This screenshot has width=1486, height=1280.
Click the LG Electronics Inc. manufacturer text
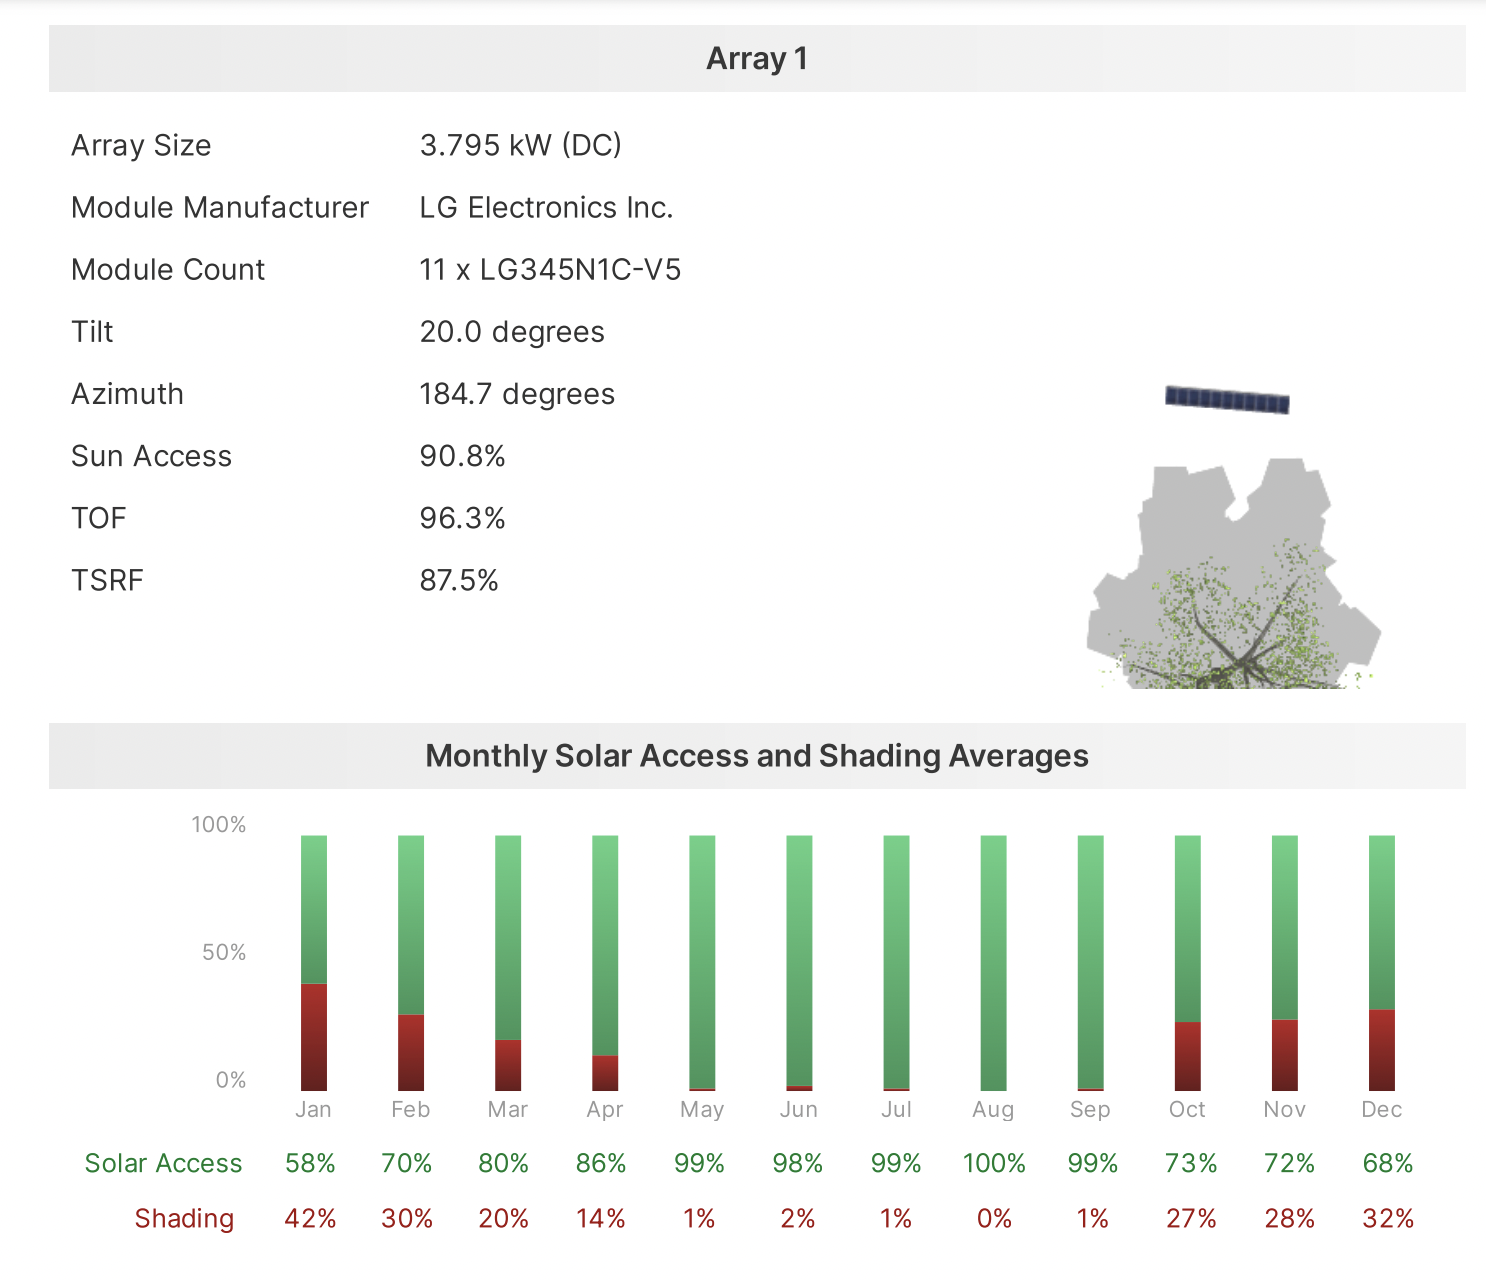tap(546, 208)
